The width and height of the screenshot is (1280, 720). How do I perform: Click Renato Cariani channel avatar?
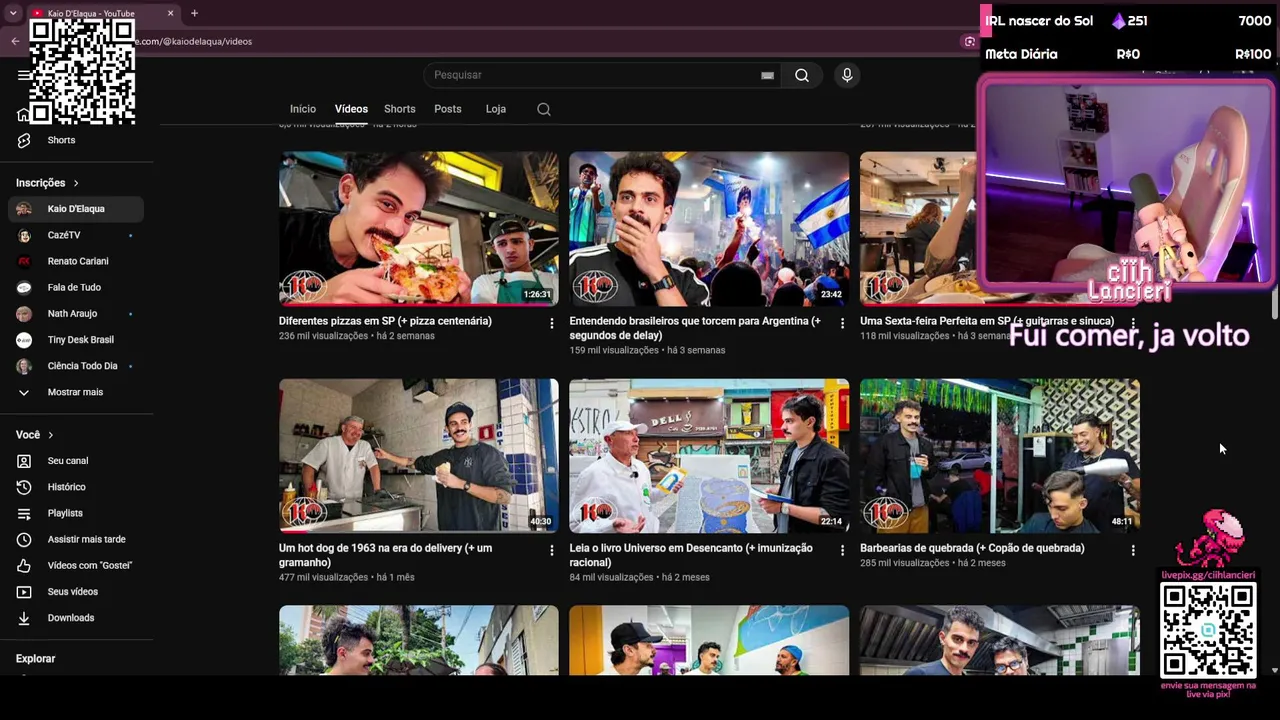coord(24,261)
